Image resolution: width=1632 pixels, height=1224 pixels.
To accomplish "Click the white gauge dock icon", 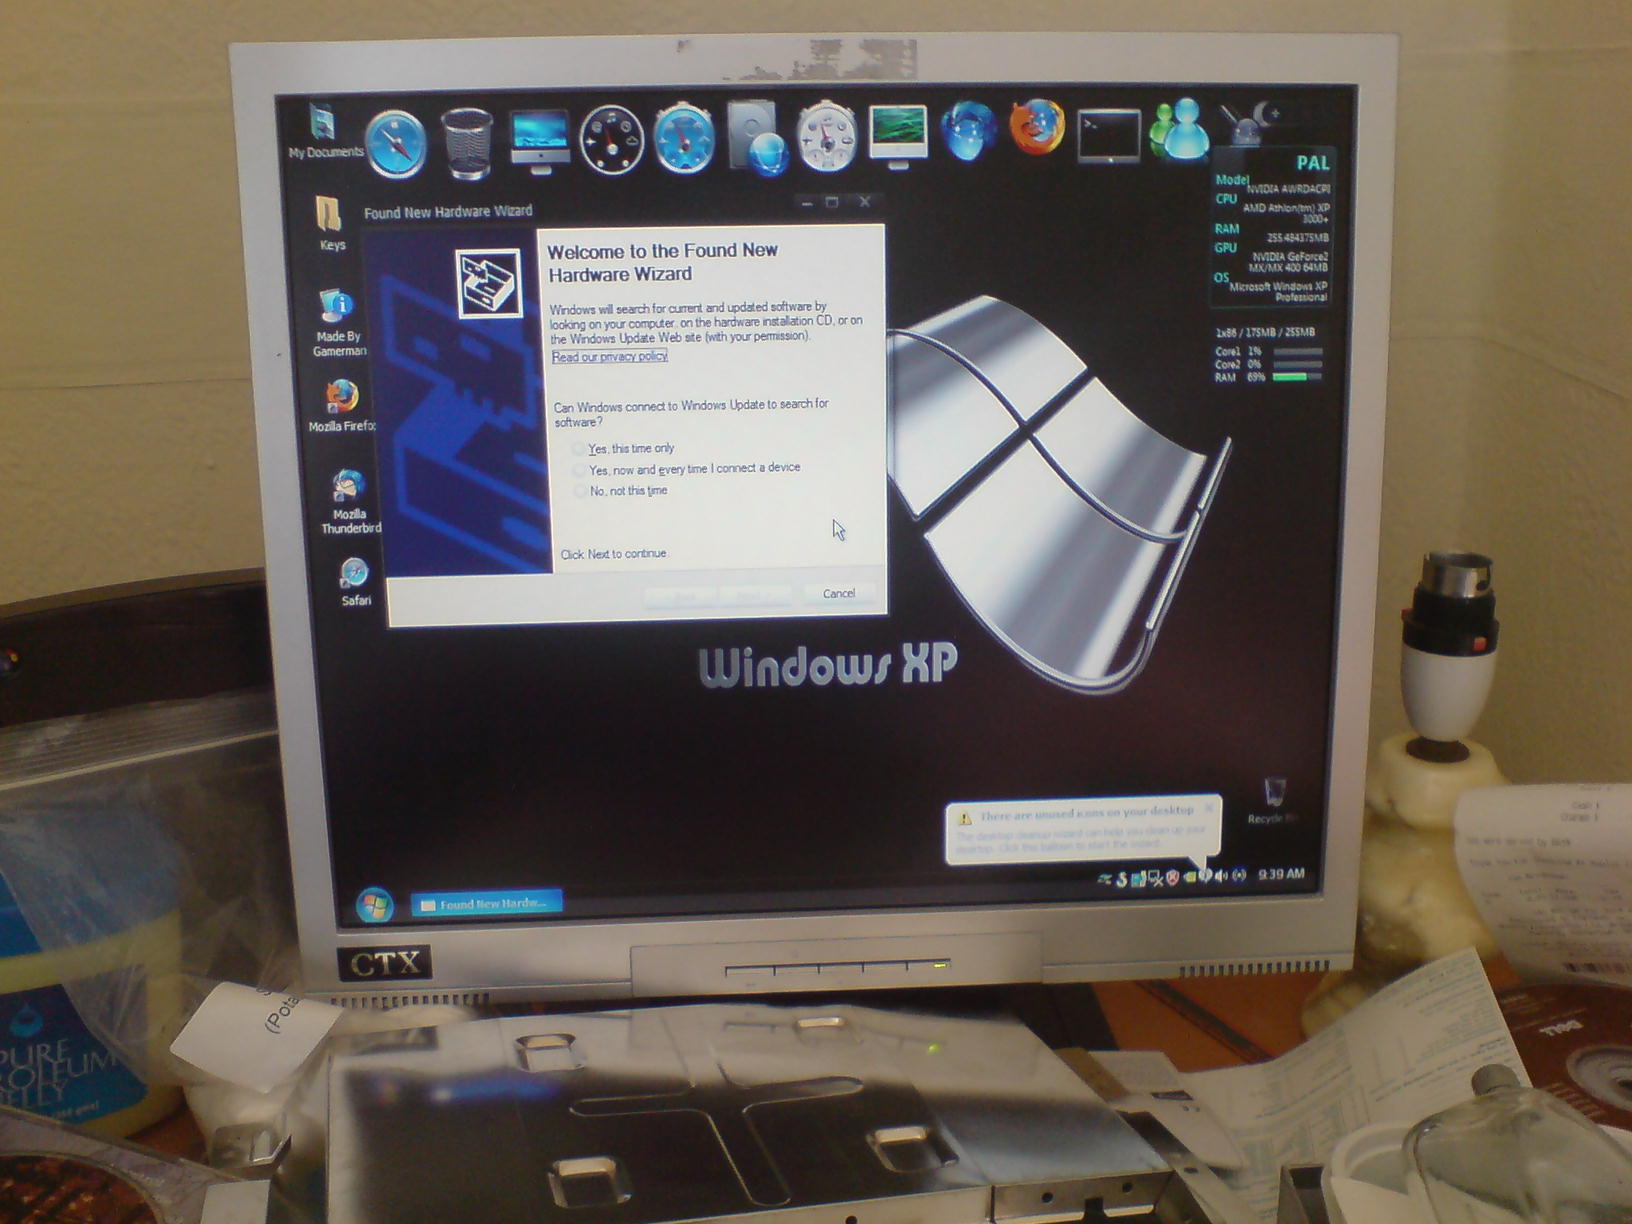I will pos(826,136).
